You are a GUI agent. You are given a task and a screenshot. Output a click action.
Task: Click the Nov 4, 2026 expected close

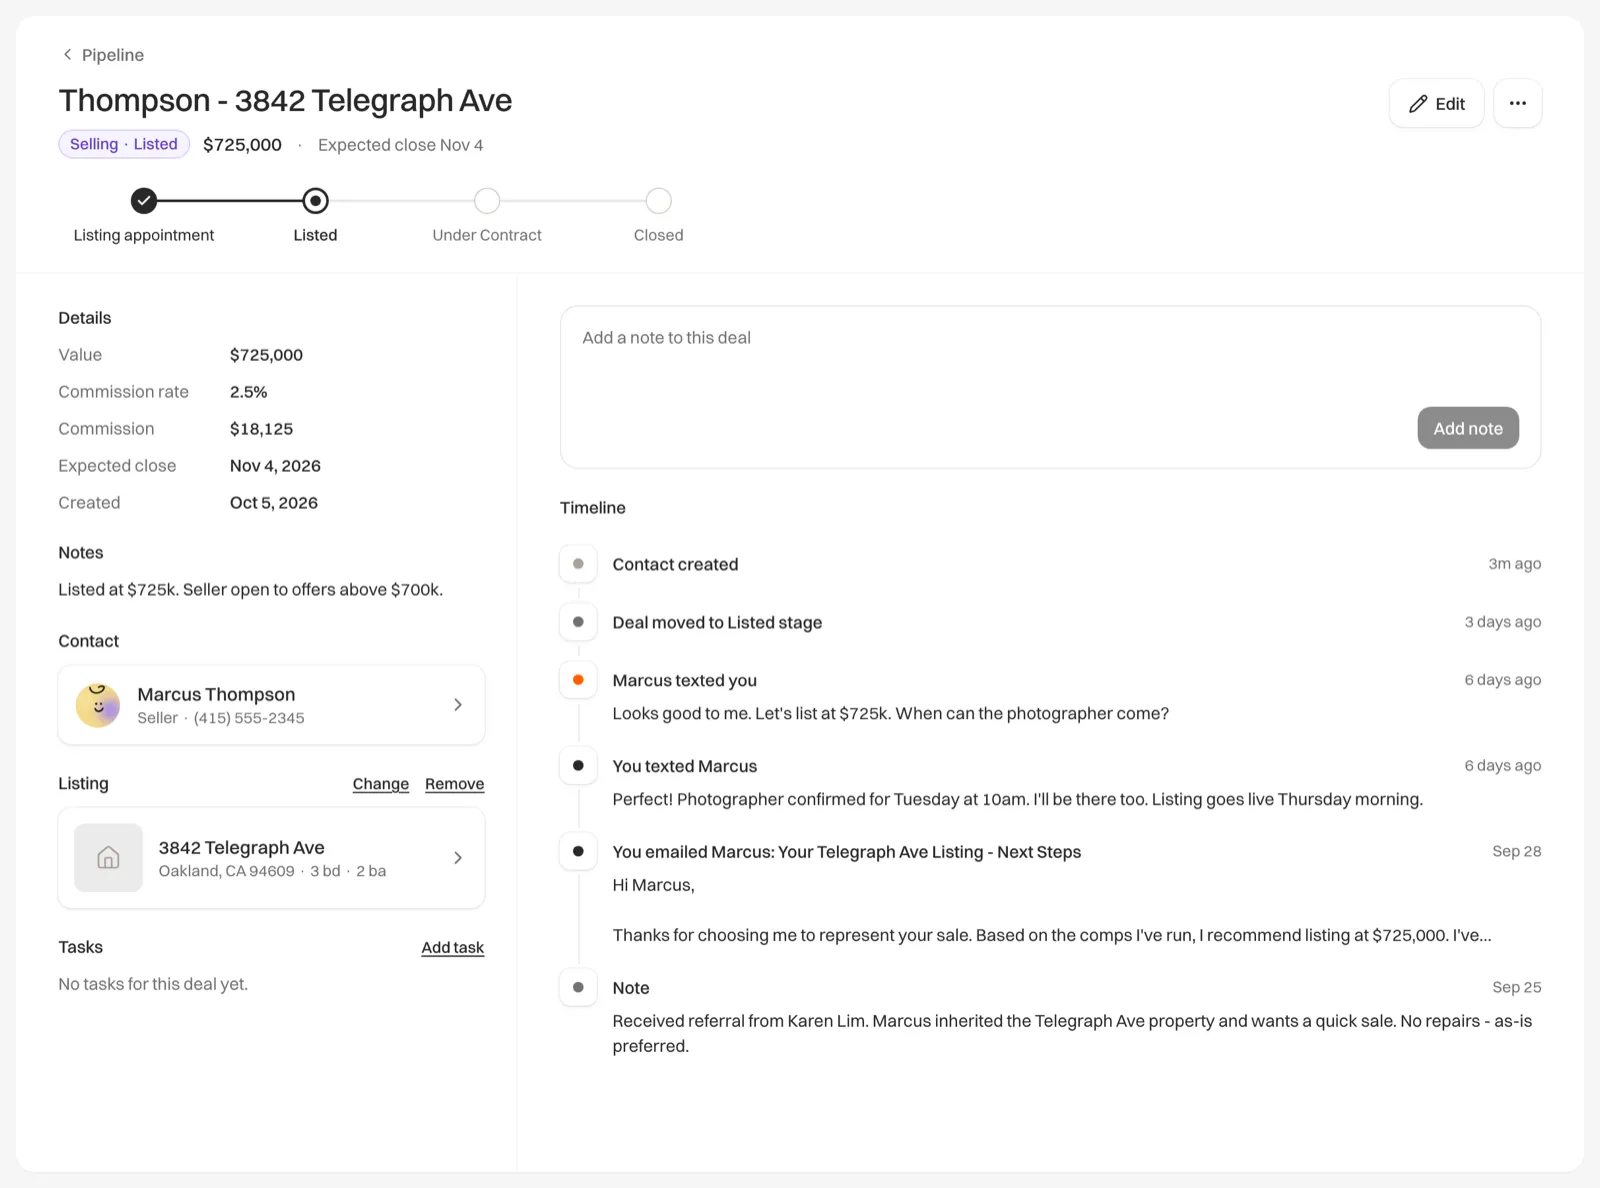click(275, 466)
